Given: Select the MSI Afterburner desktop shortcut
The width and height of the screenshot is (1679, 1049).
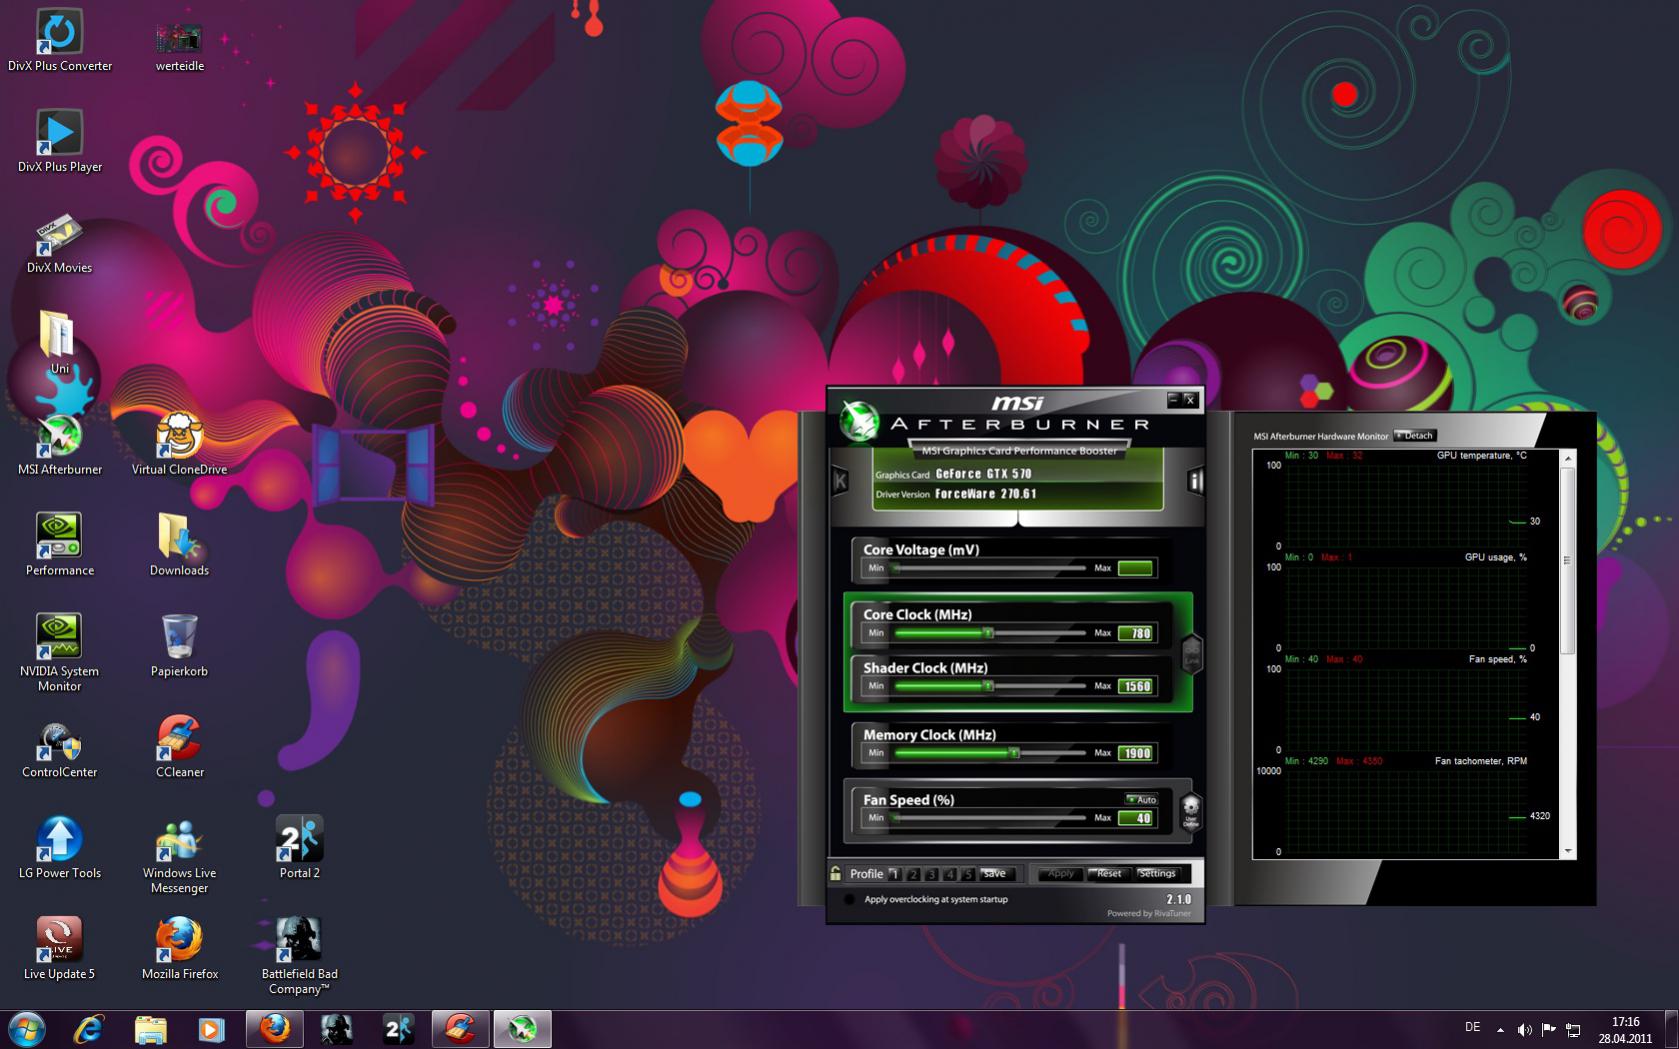Looking at the screenshot, I should click(60, 445).
